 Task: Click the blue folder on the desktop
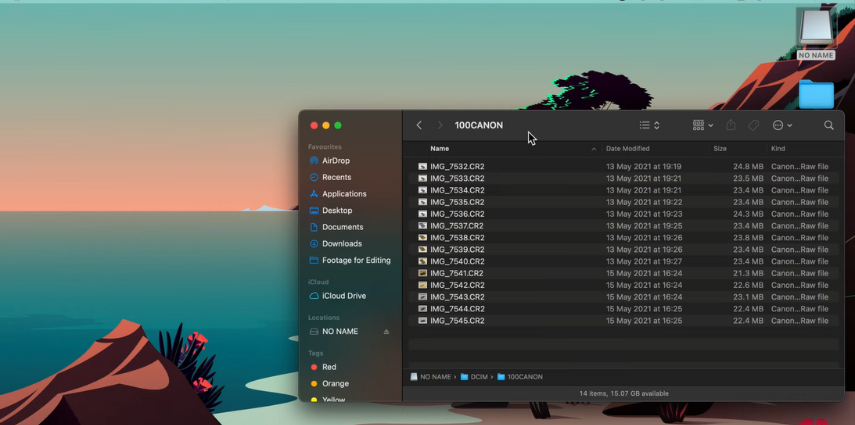(816, 95)
